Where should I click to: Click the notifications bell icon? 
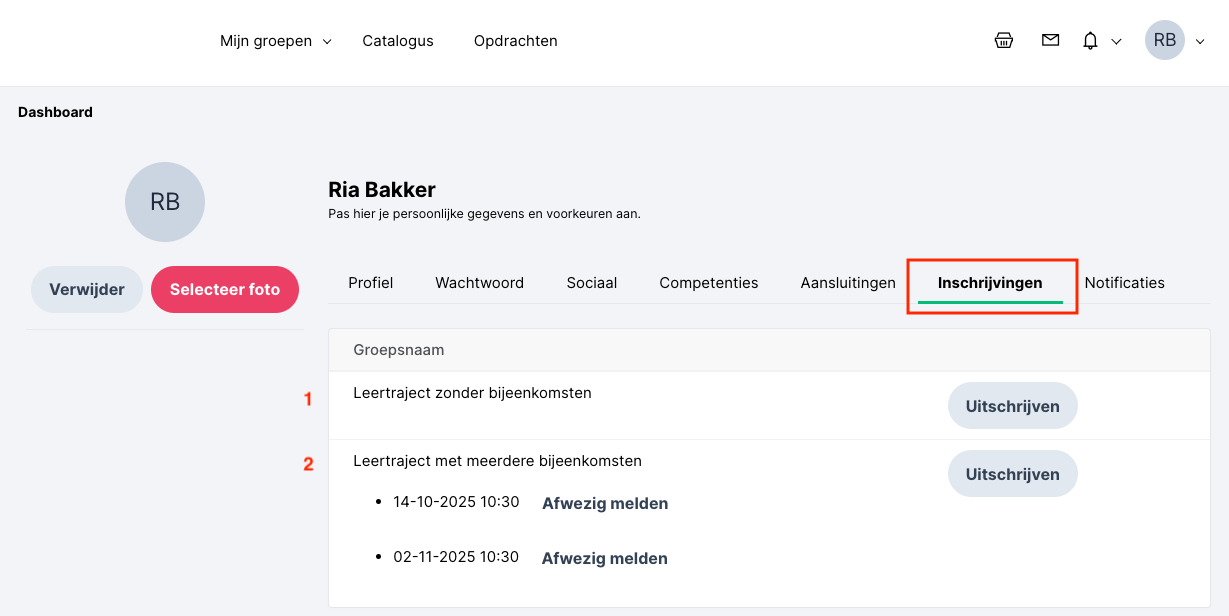[1090, 41]
